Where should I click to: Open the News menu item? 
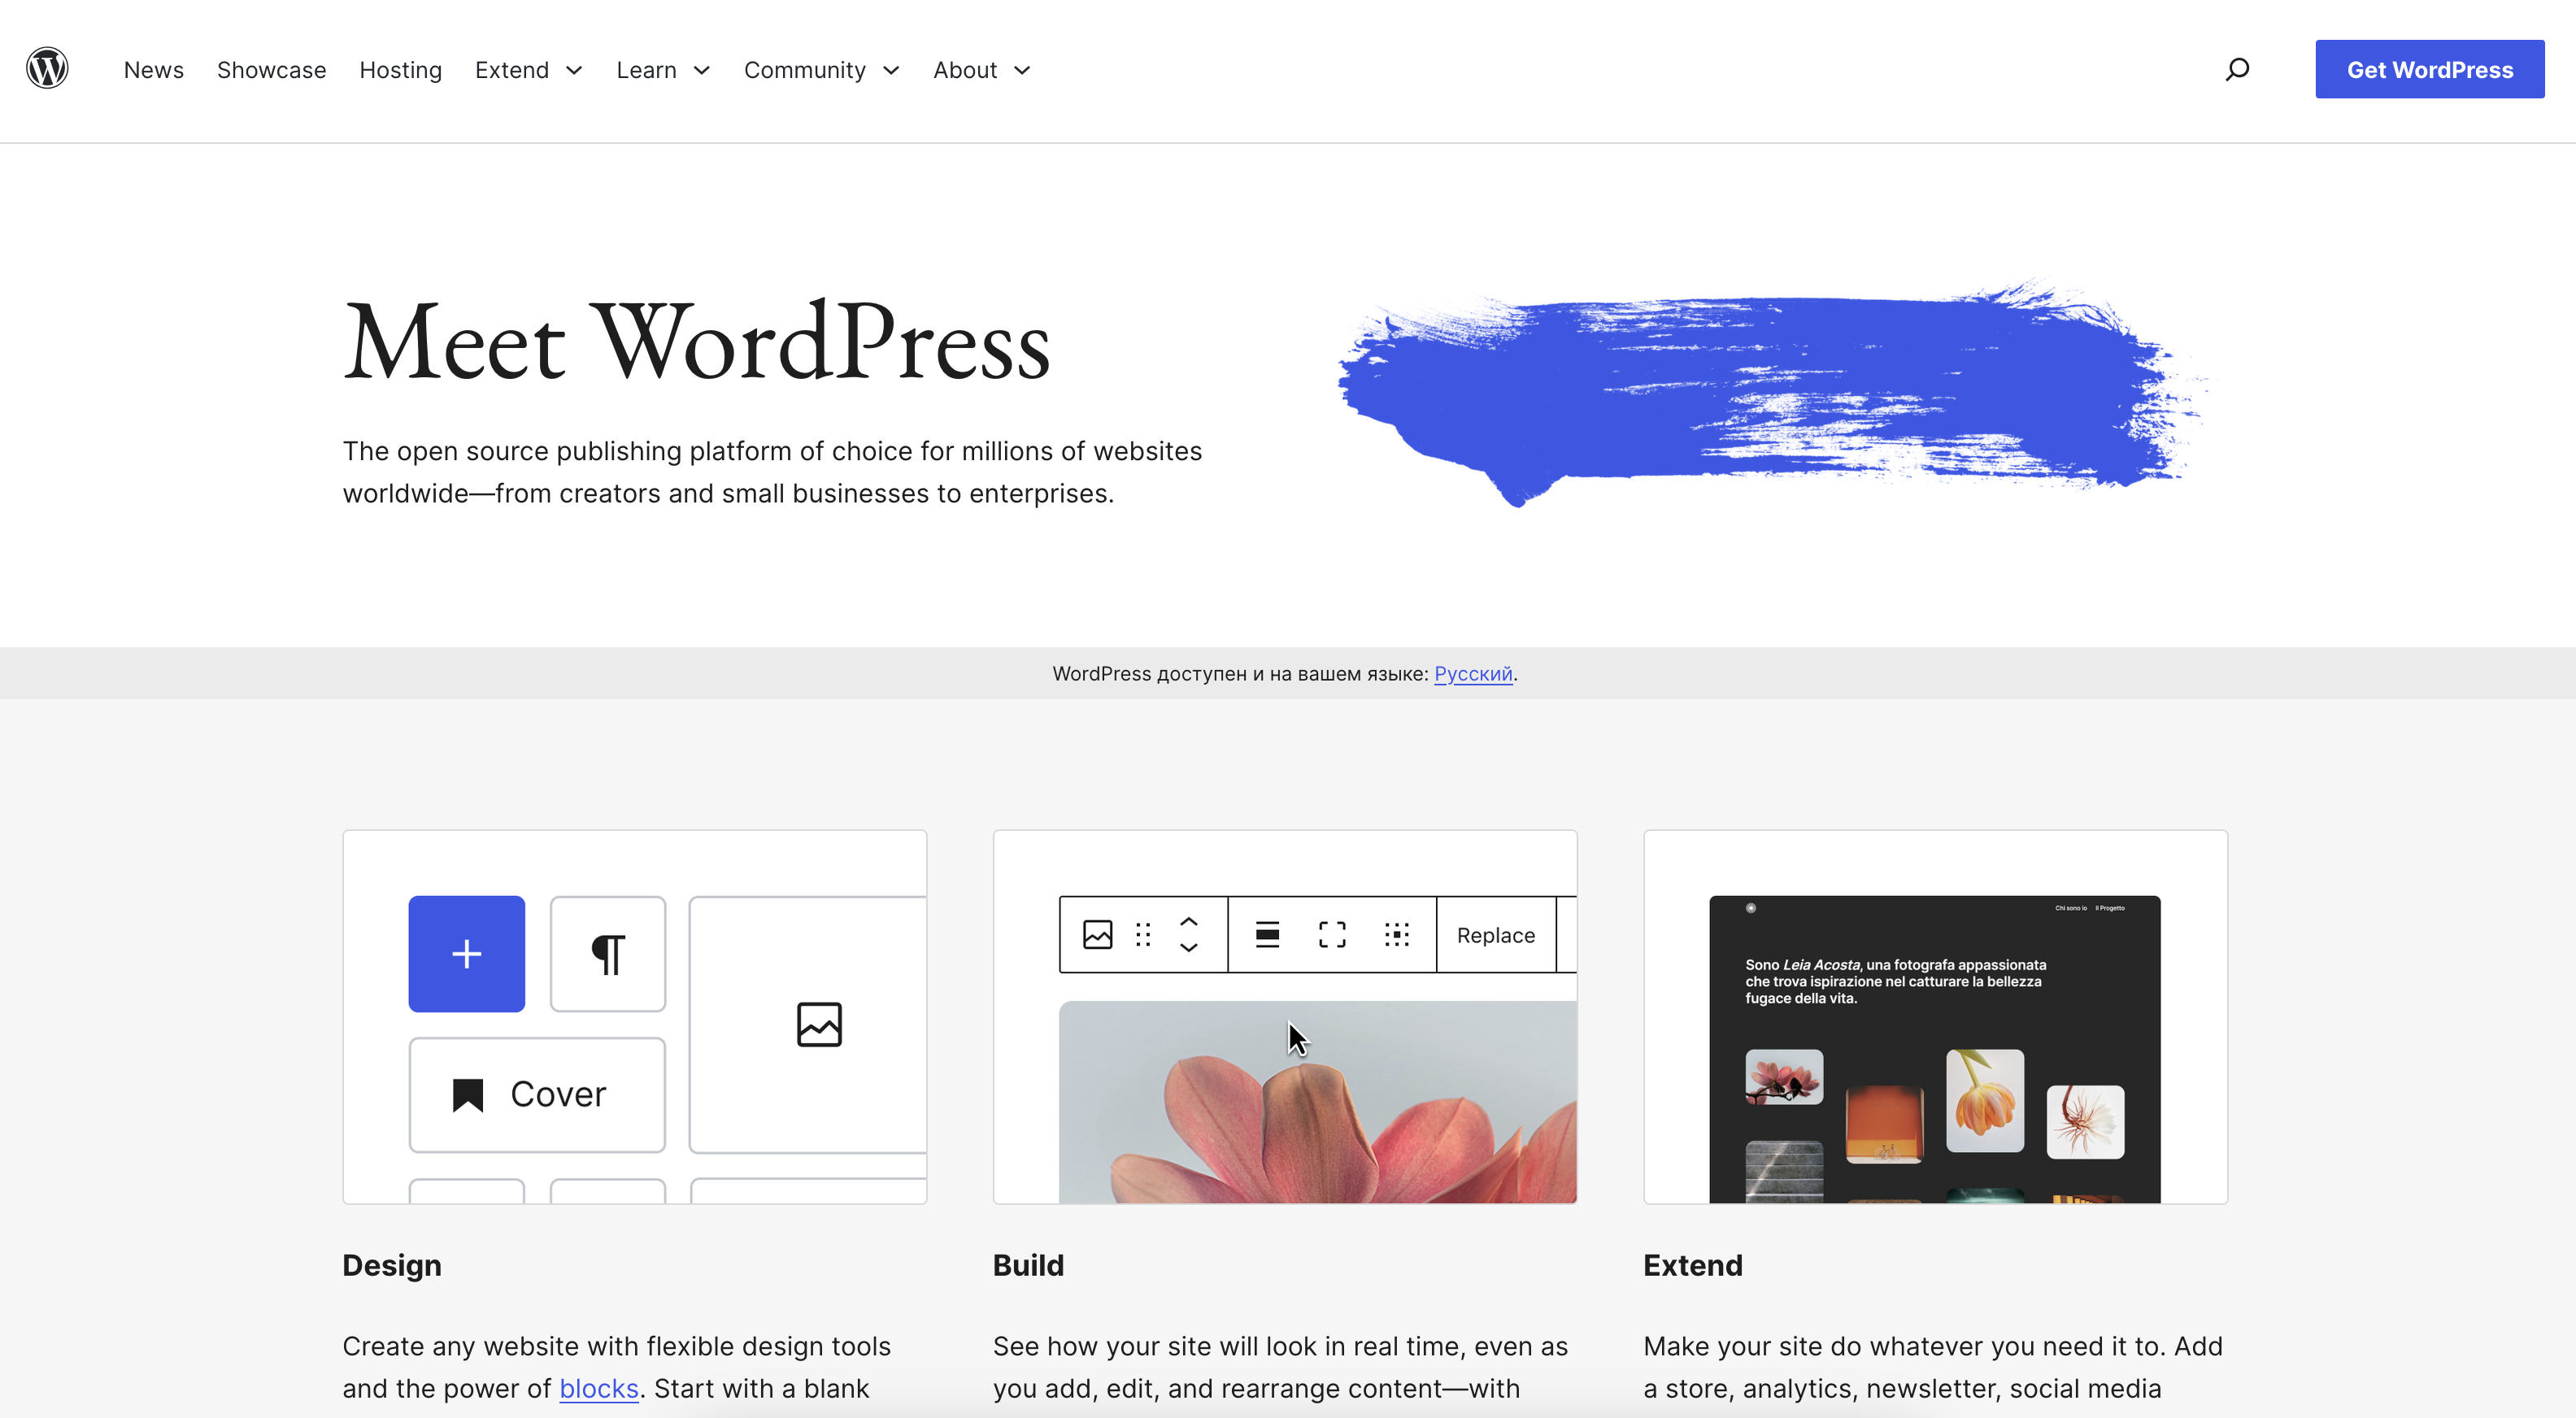coord(153,70)
